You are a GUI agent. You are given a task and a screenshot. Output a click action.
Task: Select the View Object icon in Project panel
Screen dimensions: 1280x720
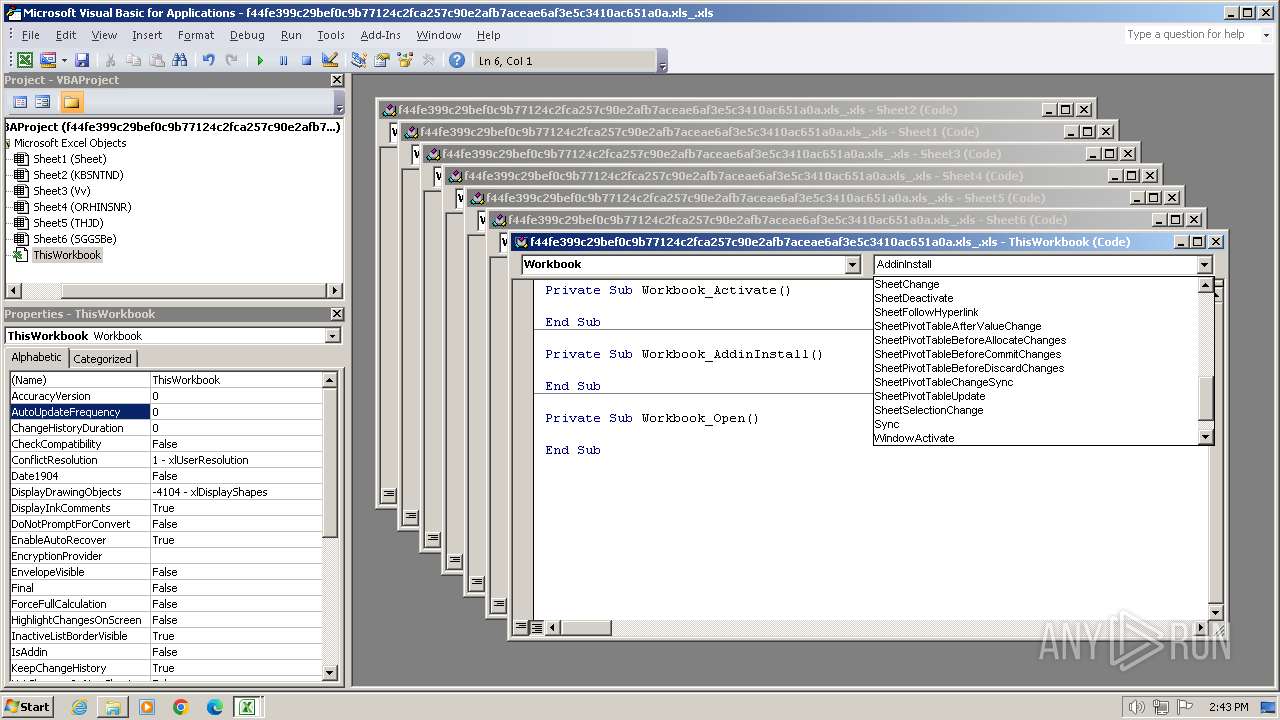pos(43,102)
